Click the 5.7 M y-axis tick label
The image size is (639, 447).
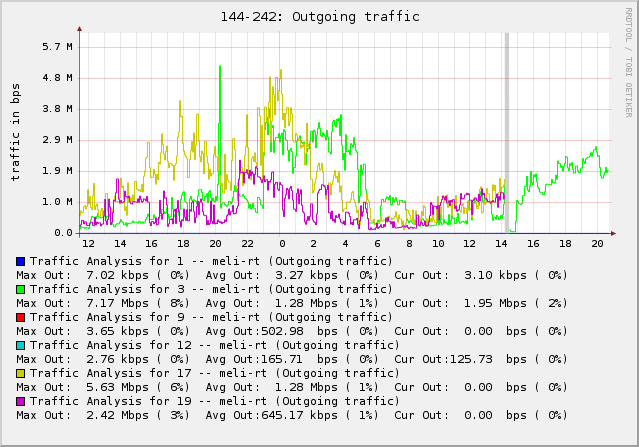(58, 47)
